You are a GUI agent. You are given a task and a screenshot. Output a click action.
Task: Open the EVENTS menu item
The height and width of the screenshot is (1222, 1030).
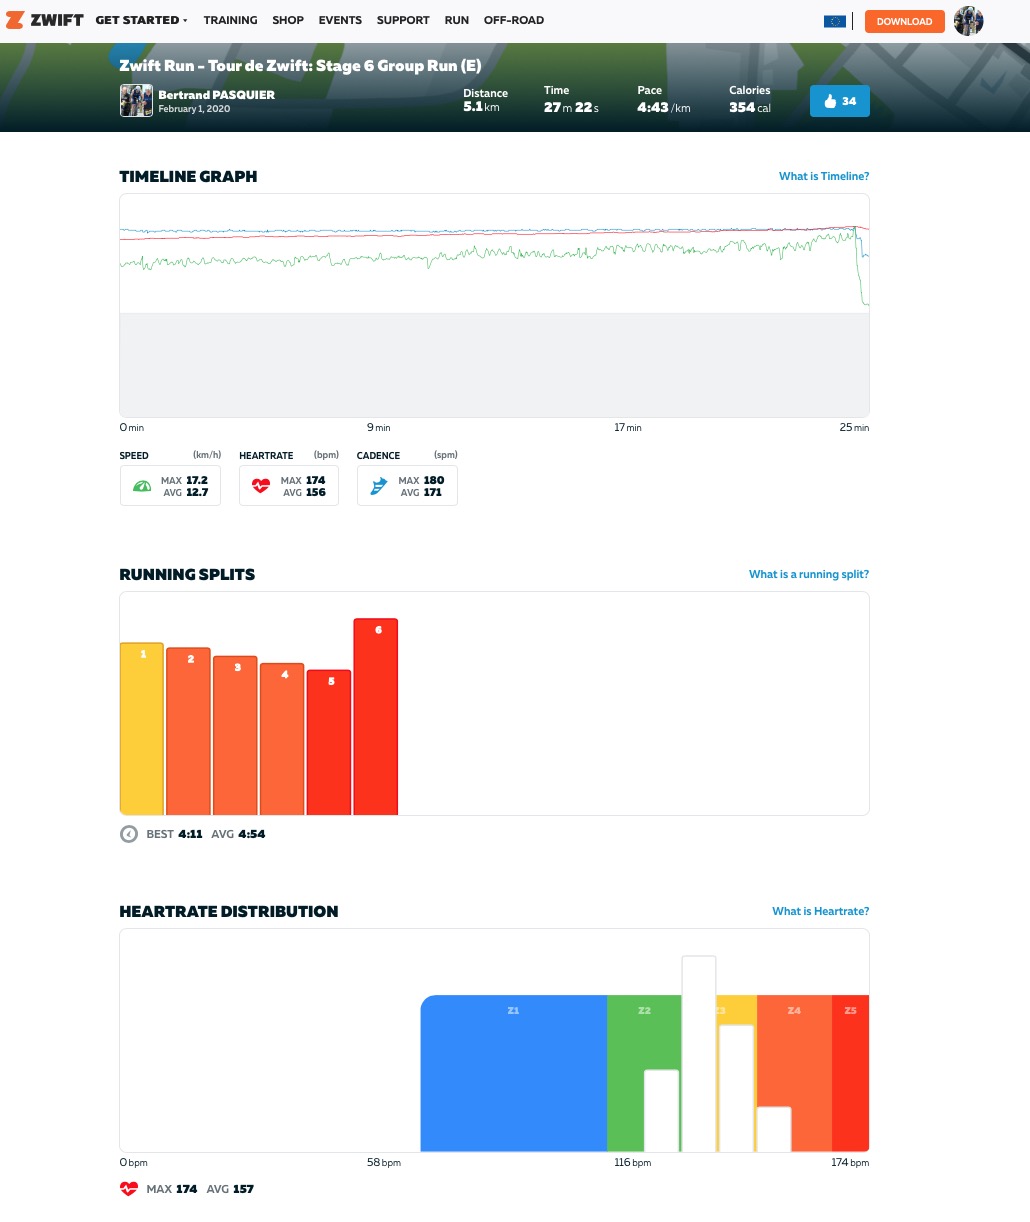tap(340, 20)
